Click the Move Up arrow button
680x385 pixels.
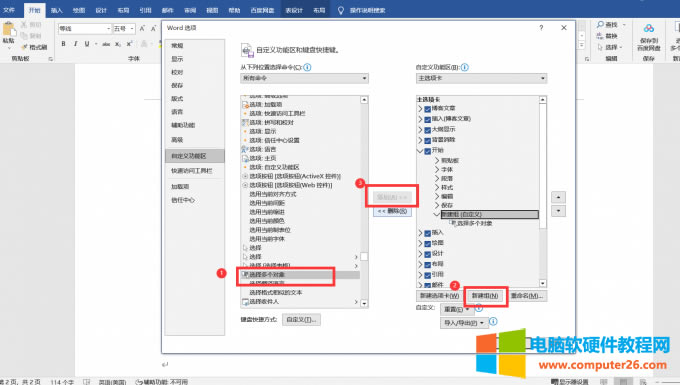pyautogui.click(x=558, y=197)
